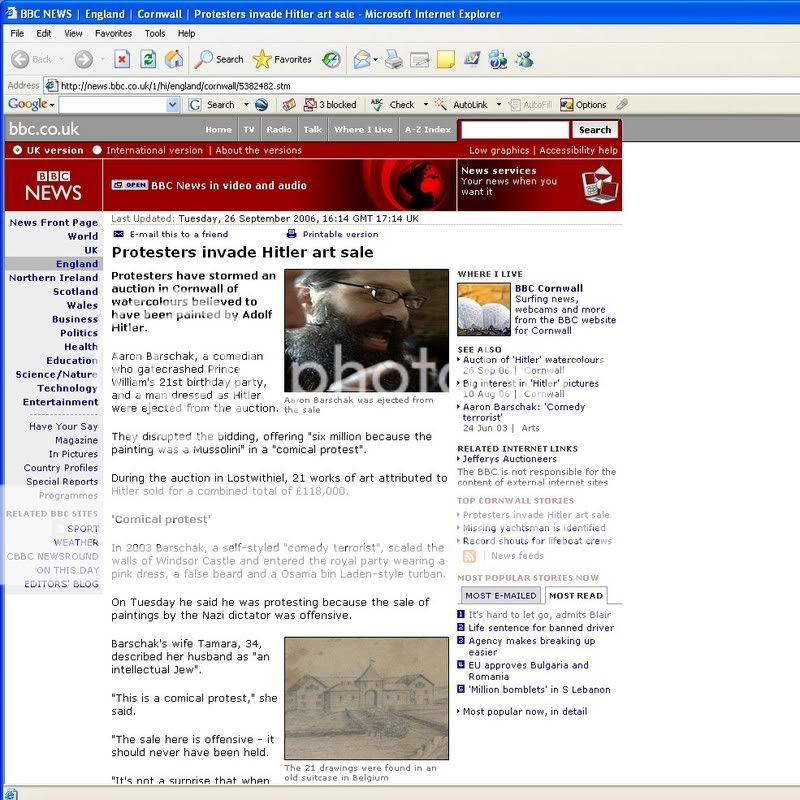800x800 pixels.
Task: Open the History clock icon
Action: point(331,59)
